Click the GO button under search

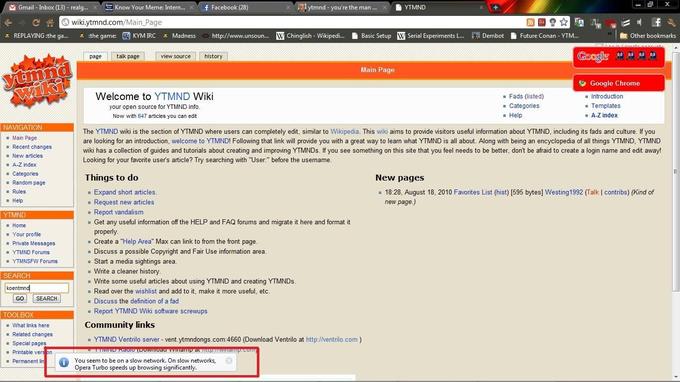click(x=20, y=298)
